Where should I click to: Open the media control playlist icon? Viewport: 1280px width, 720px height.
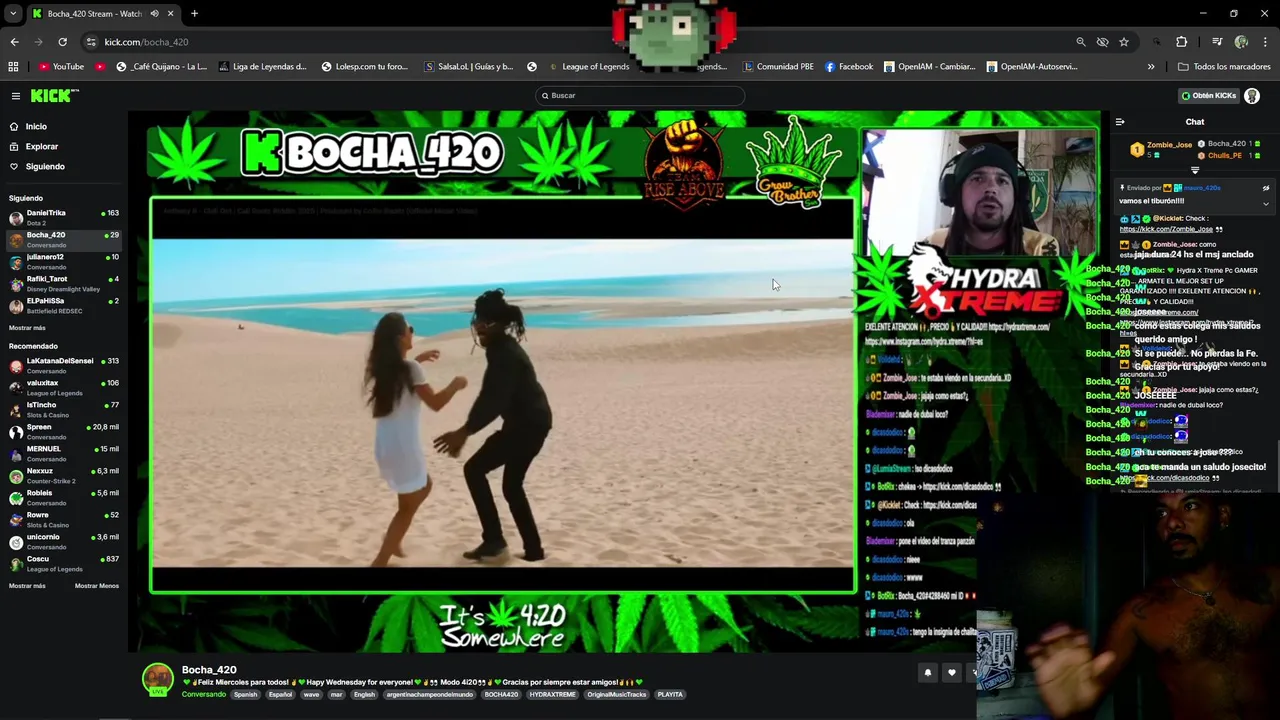1217,42
